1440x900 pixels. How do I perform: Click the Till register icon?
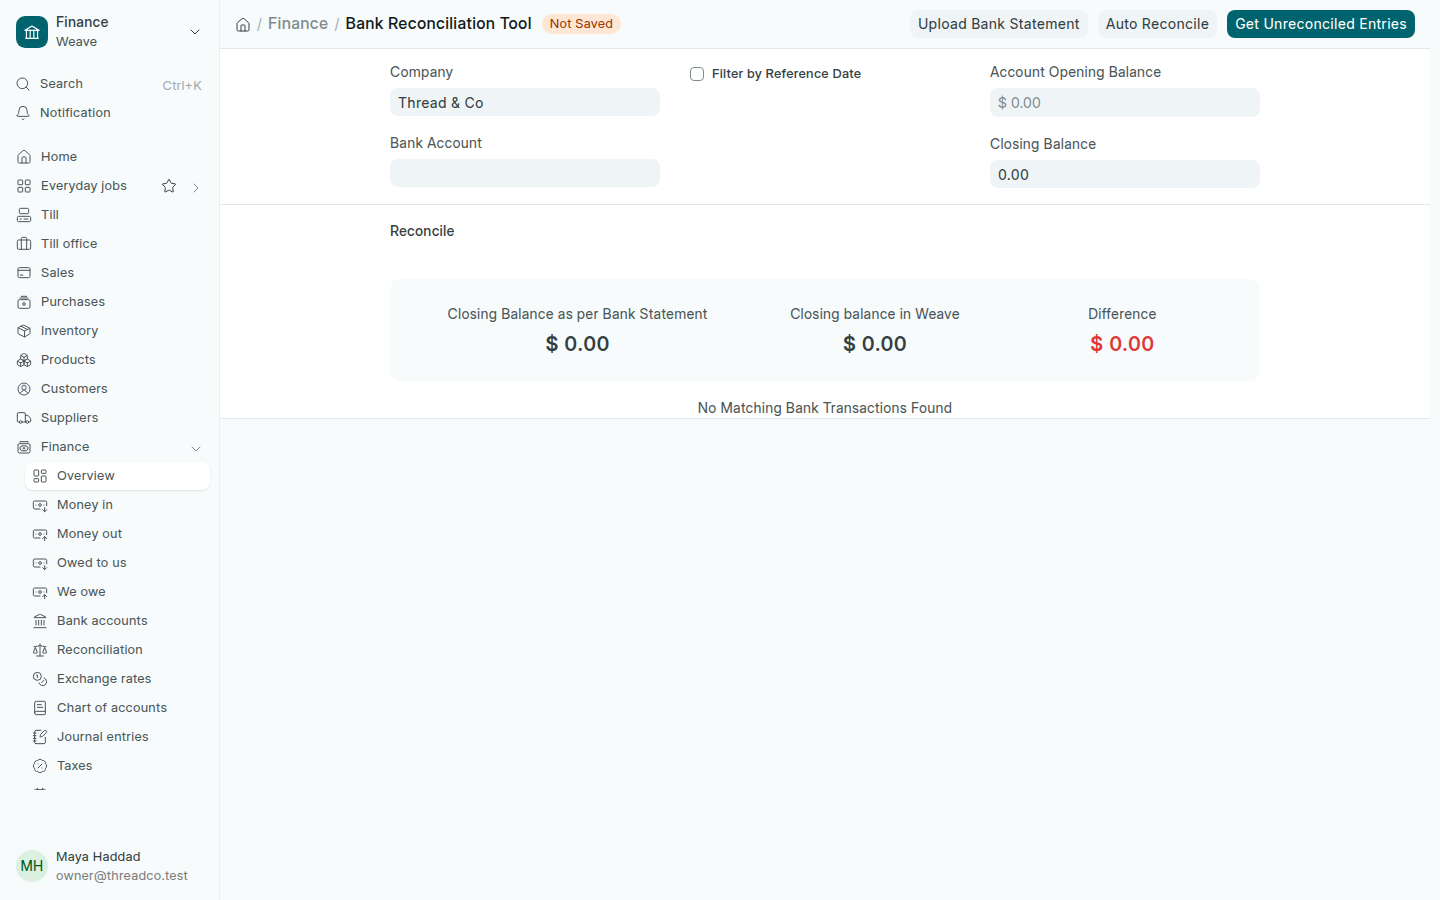24,215
